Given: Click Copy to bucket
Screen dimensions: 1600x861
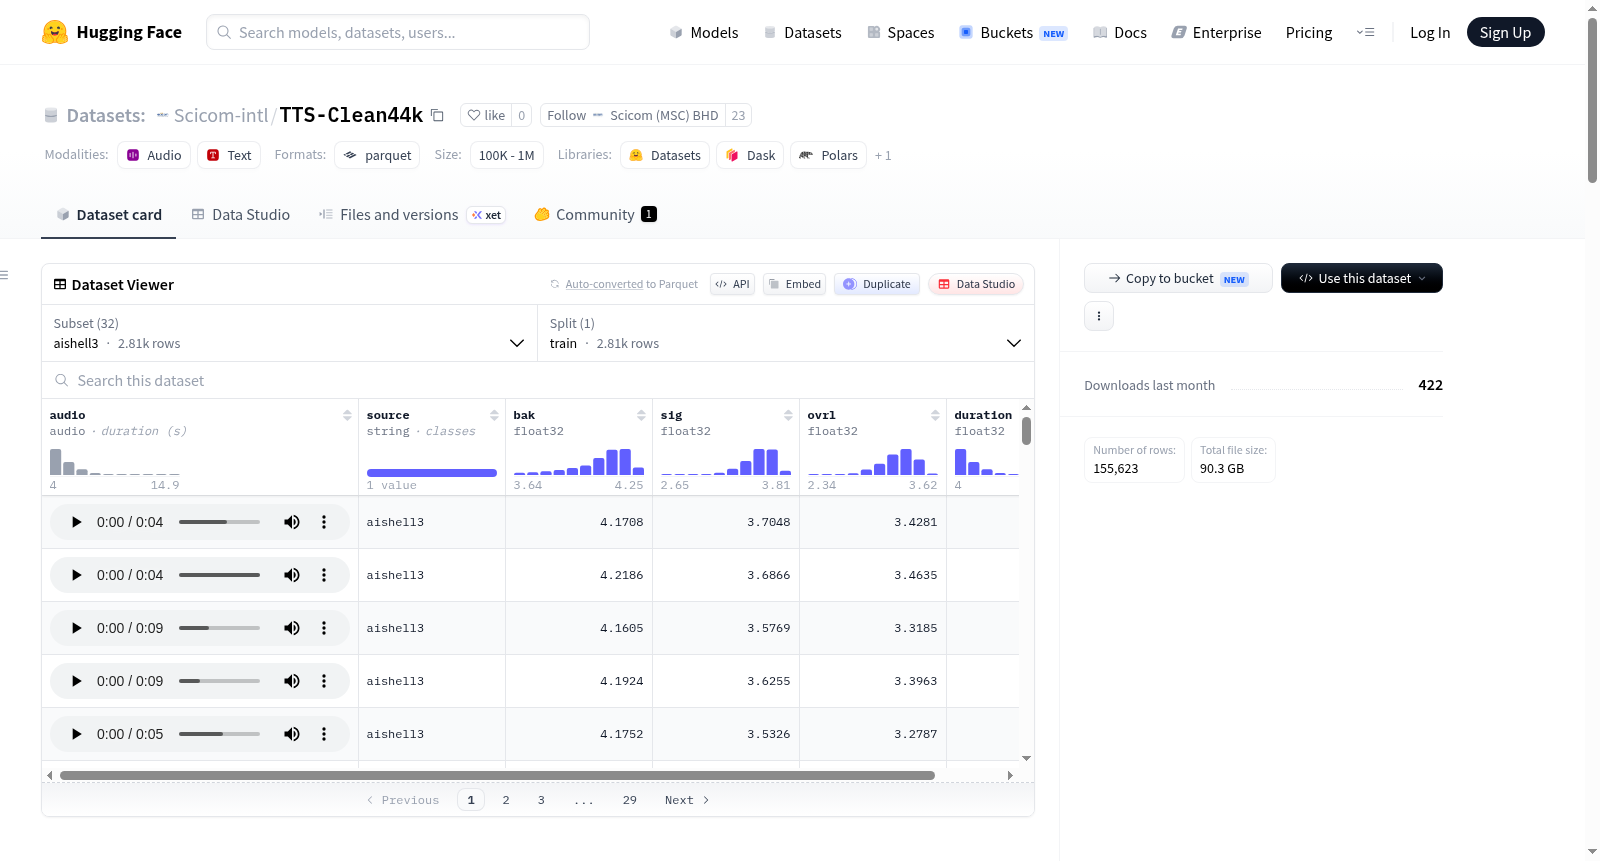Looking at the screenshot, I should pos(1178,278).
